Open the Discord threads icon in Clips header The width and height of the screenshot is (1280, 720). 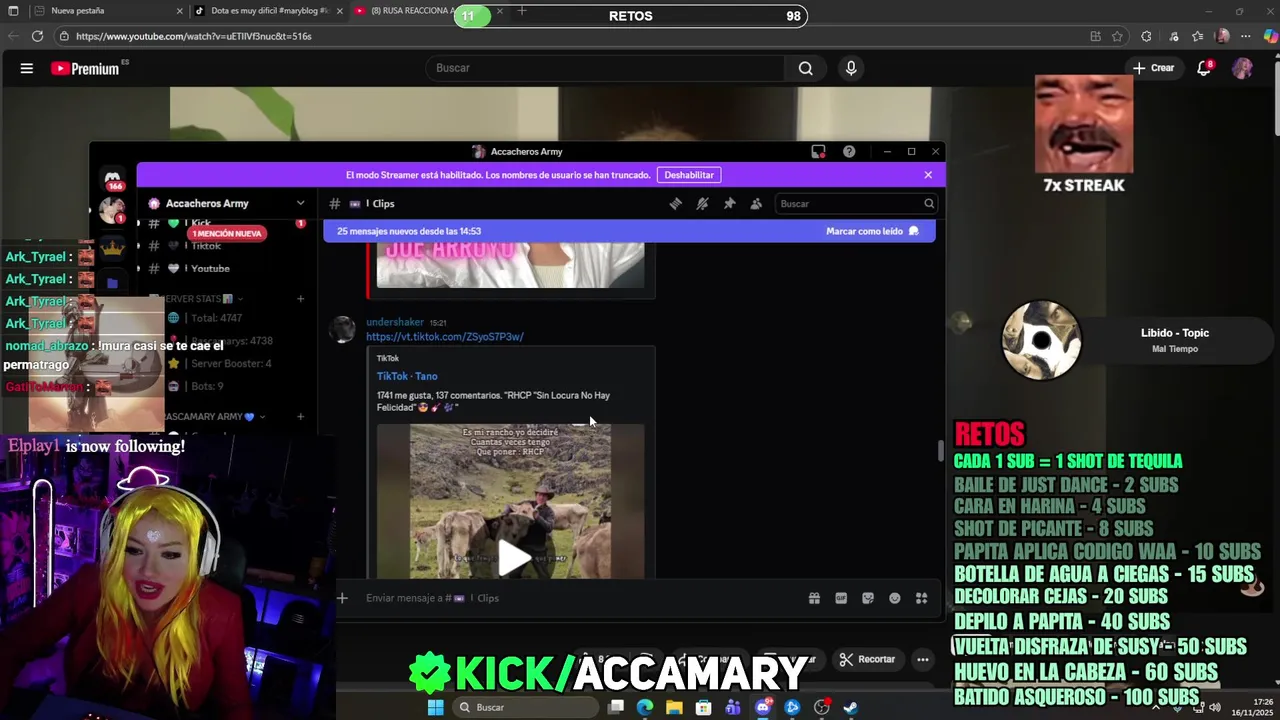click(676, 203)
